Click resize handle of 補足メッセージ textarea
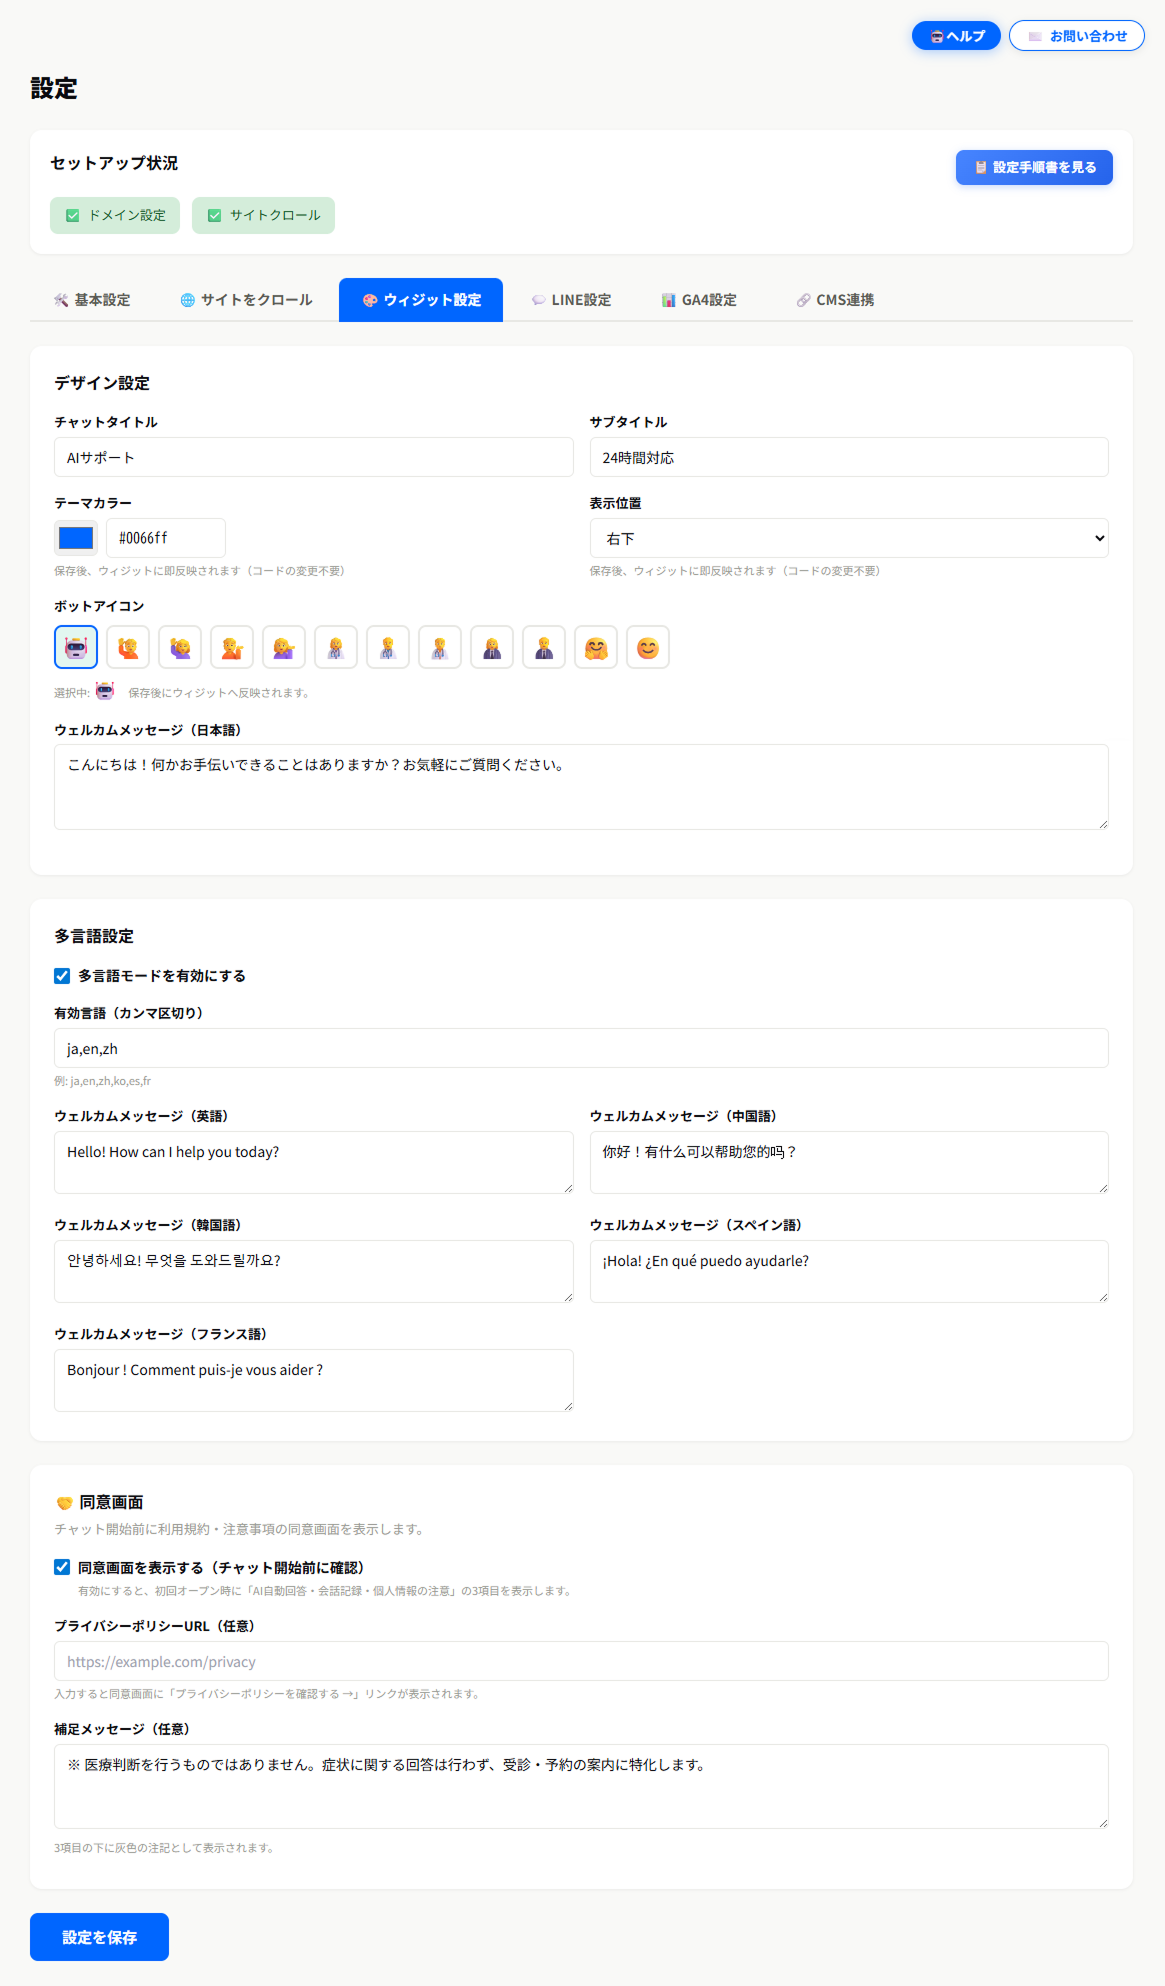The image size is (1165, 1986). tap(1103, 1823)
